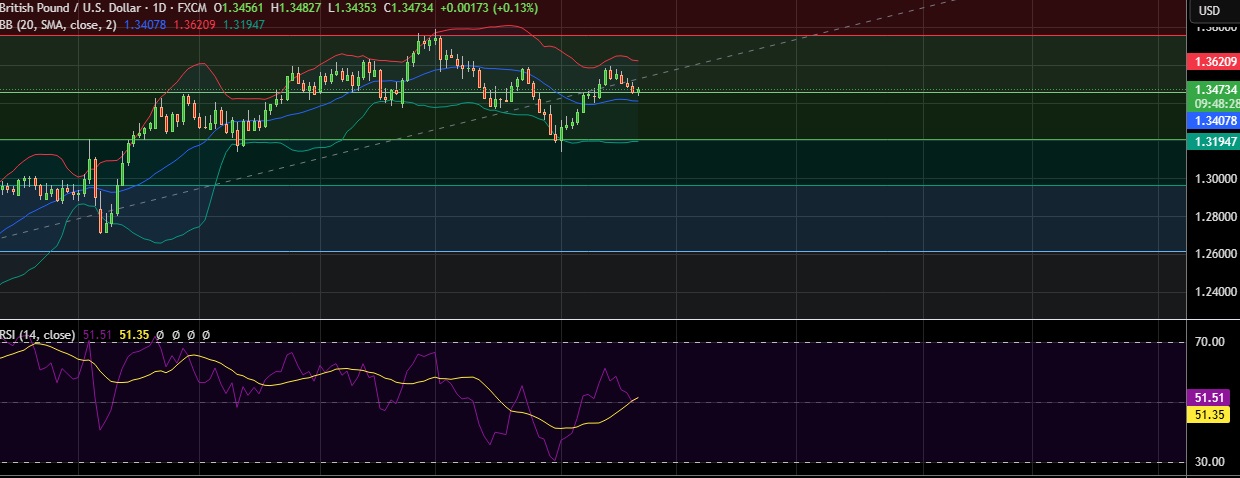Click the green 1.34734 current price label
Image resolution: width=1240 pixels, height=478 pixels.
point(1211,89)
